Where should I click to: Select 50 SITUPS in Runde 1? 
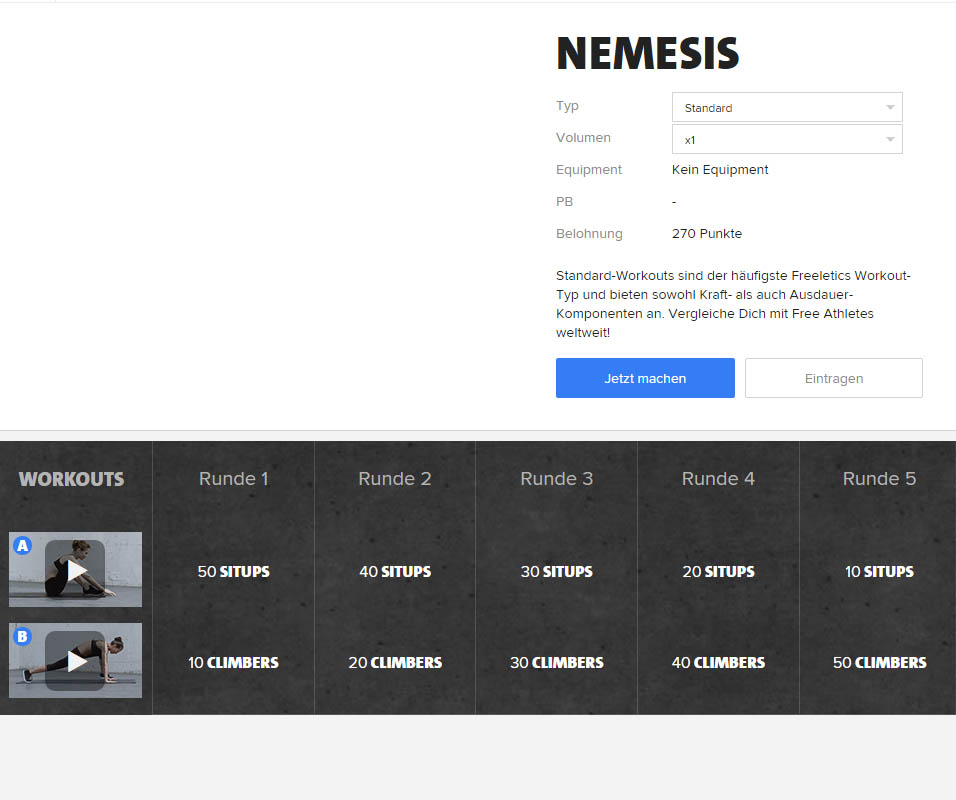tap(233, 571)
